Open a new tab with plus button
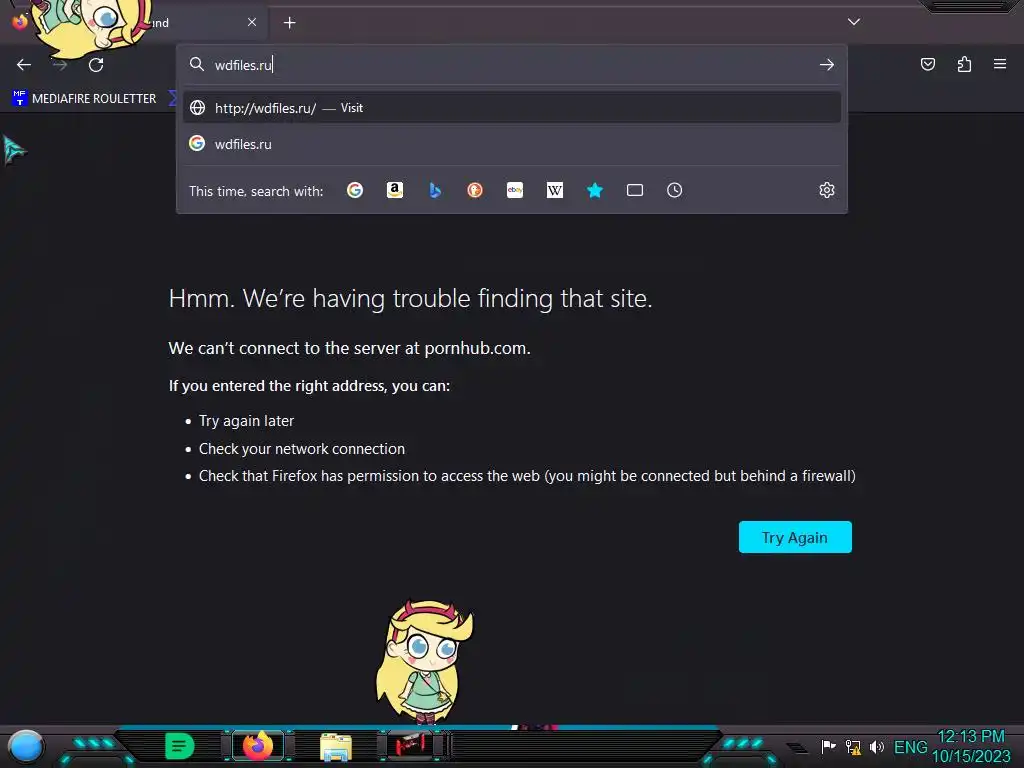The image size is (1024, 768). (289, 23)
